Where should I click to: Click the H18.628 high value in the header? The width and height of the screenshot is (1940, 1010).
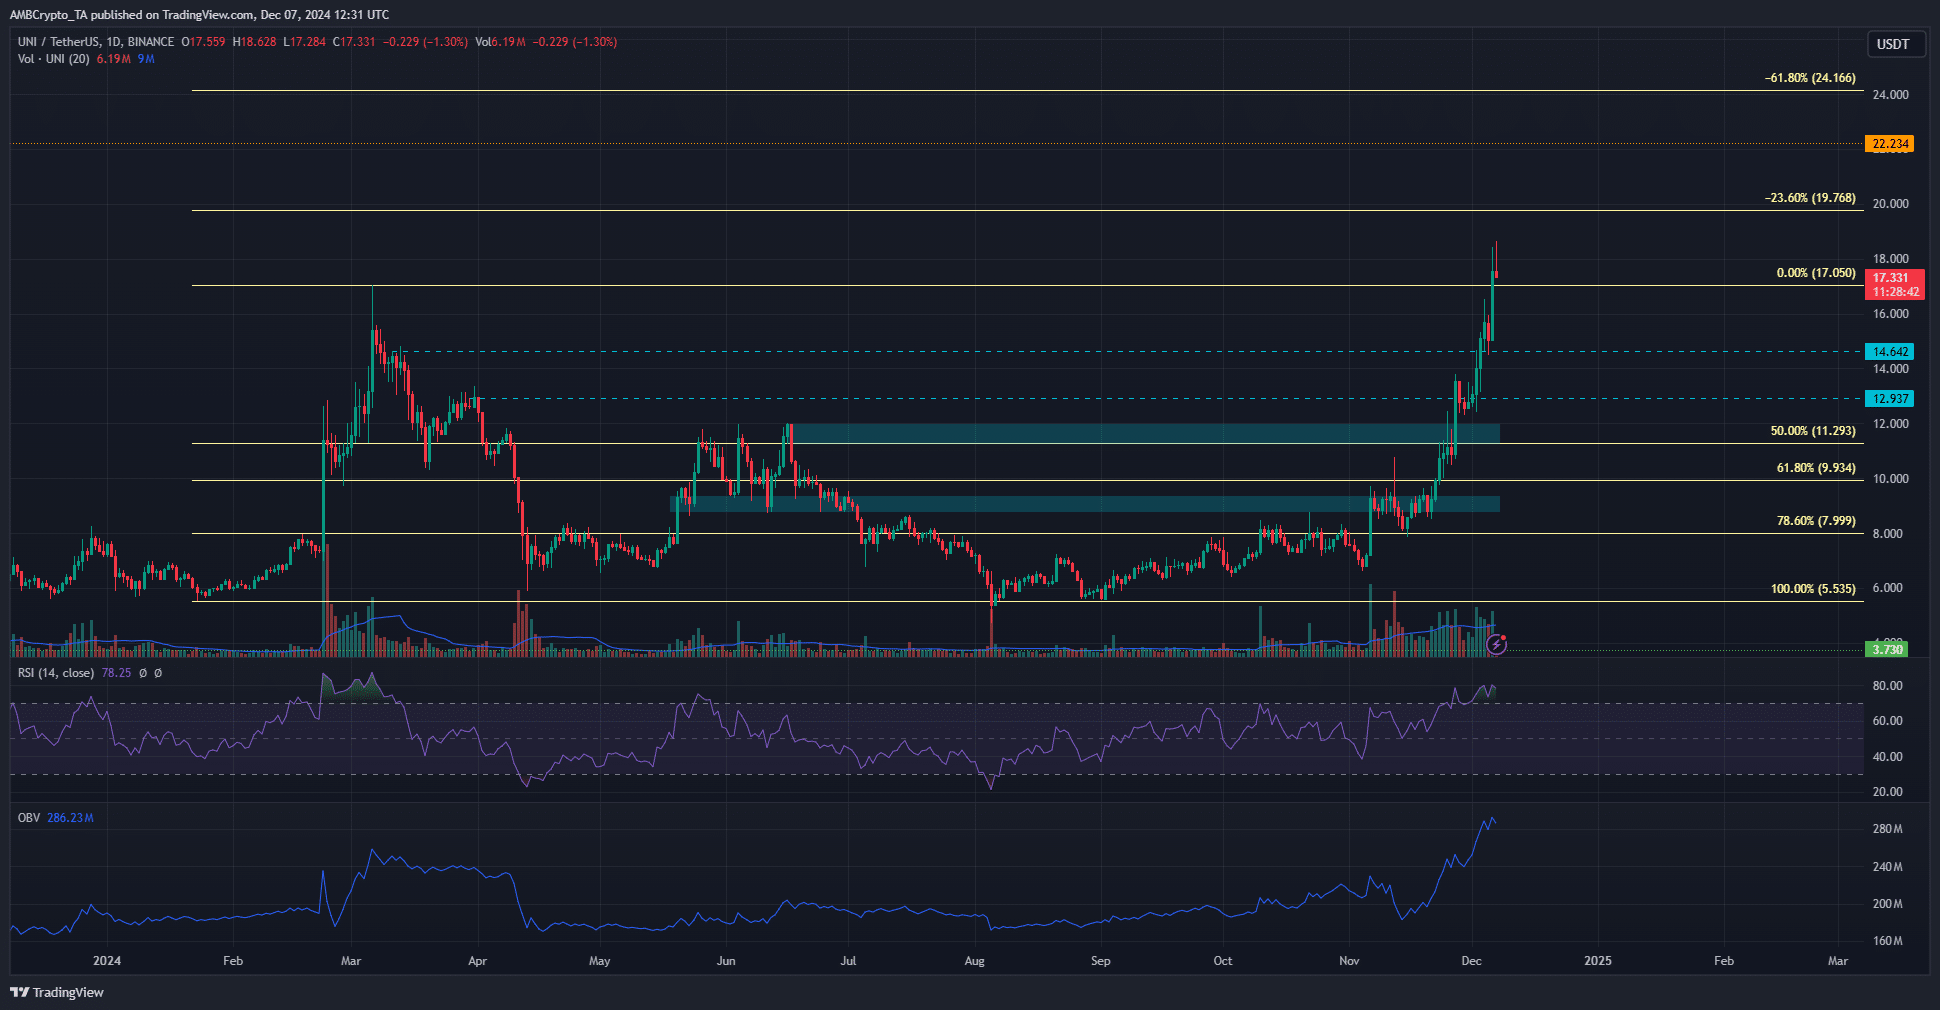254,42
